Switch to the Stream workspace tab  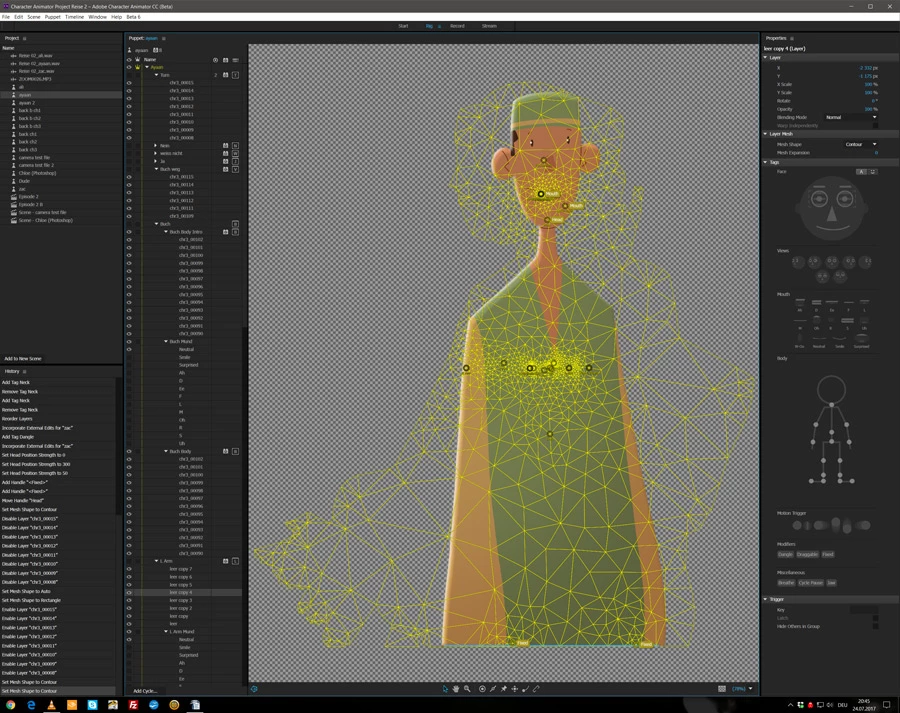[489, 26]
